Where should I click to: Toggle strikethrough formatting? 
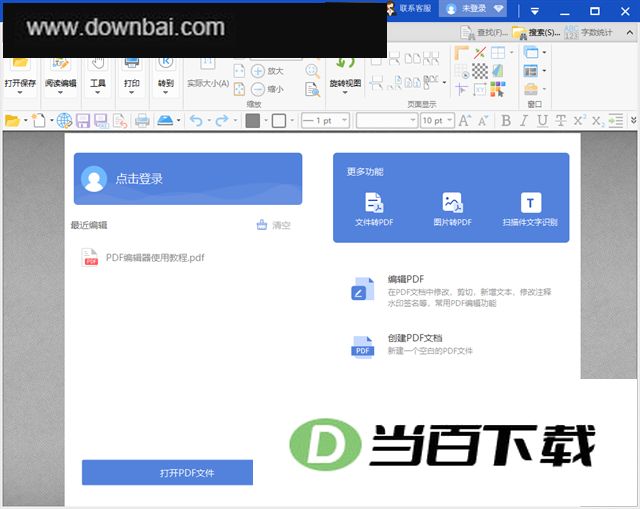tap(560, 121)
